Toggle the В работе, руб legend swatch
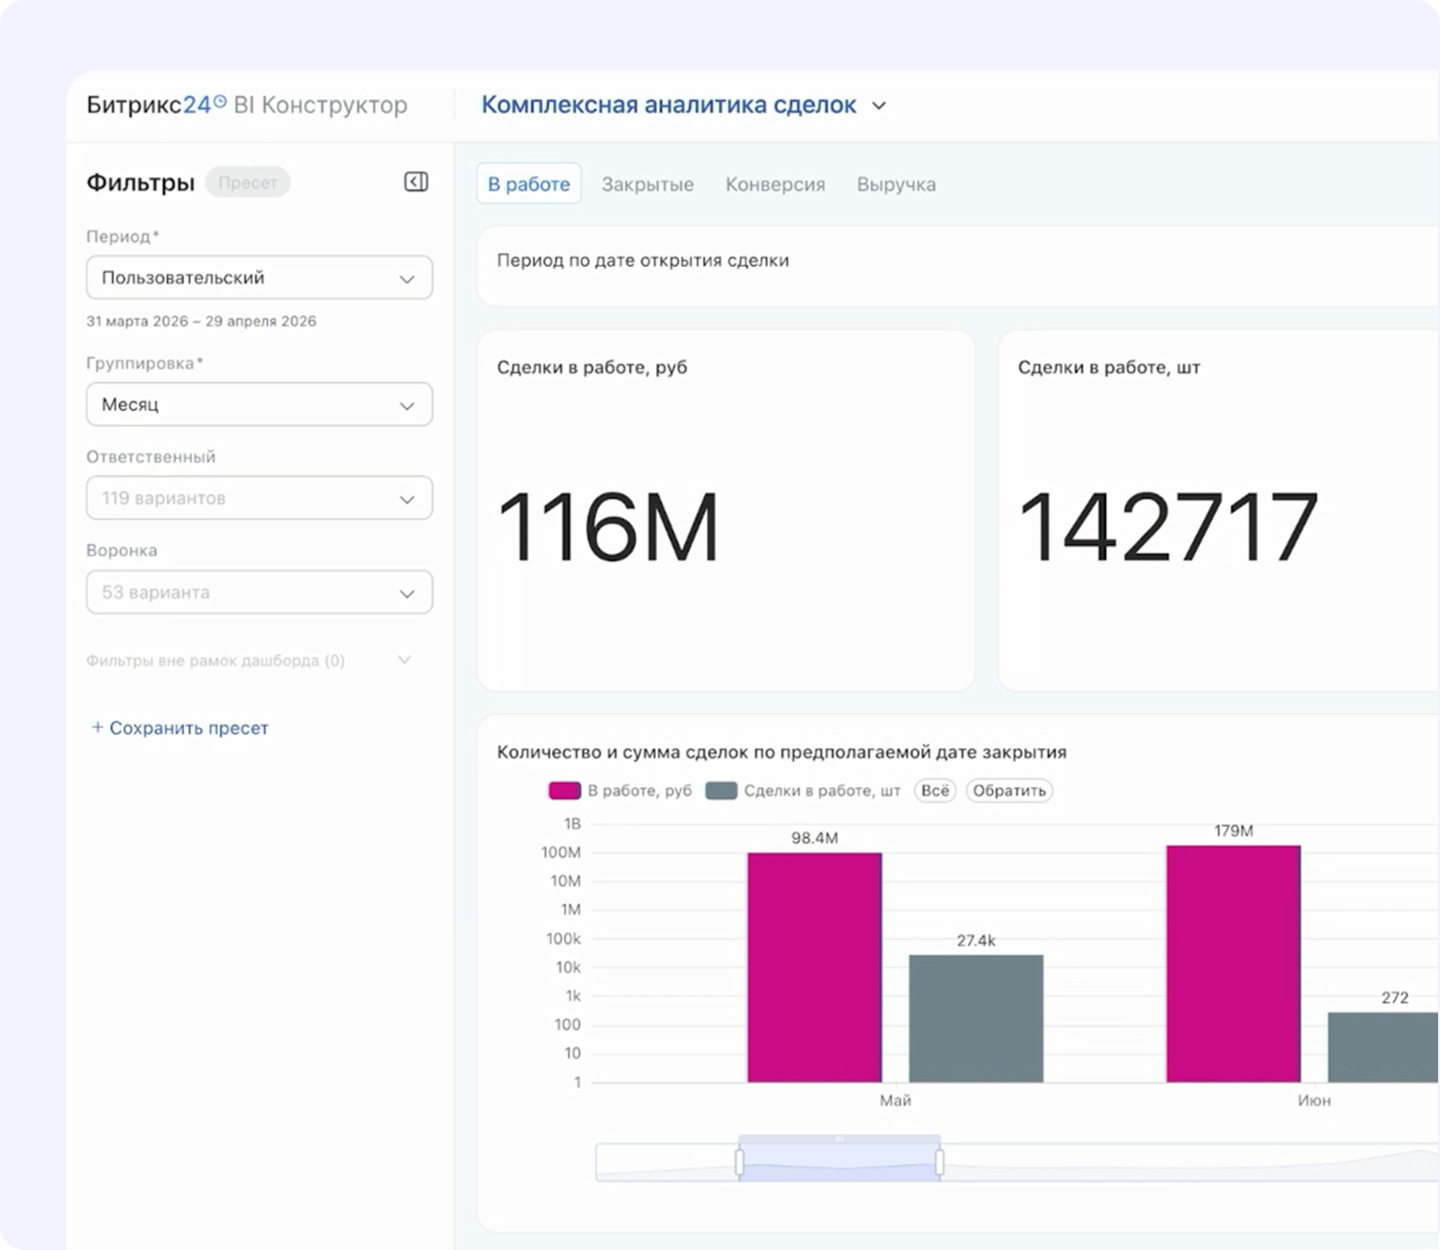Viewport: 1442px width, 1250px height. pos(565,790)
